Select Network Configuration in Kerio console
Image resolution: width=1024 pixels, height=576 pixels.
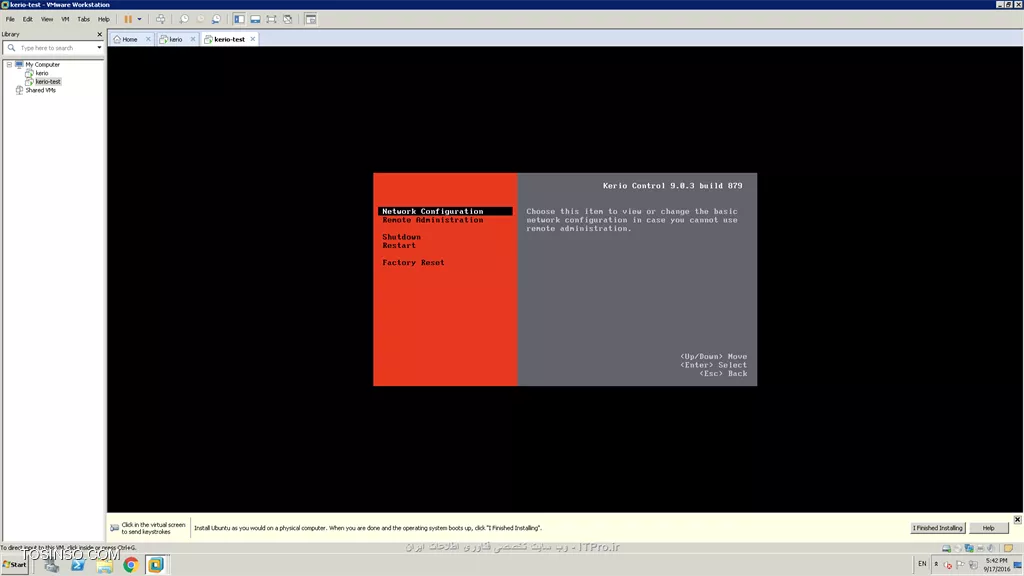(x=445, y=211)
